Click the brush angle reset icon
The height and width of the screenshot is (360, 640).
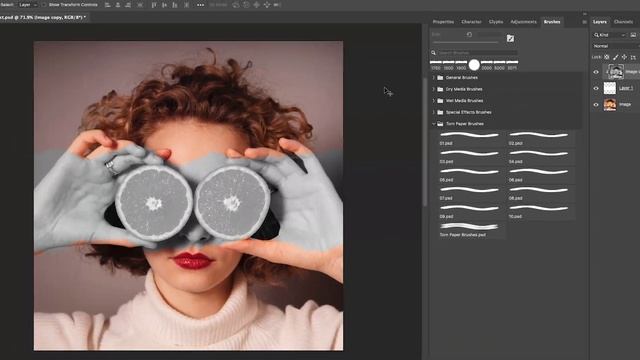[x=469, y=35]
